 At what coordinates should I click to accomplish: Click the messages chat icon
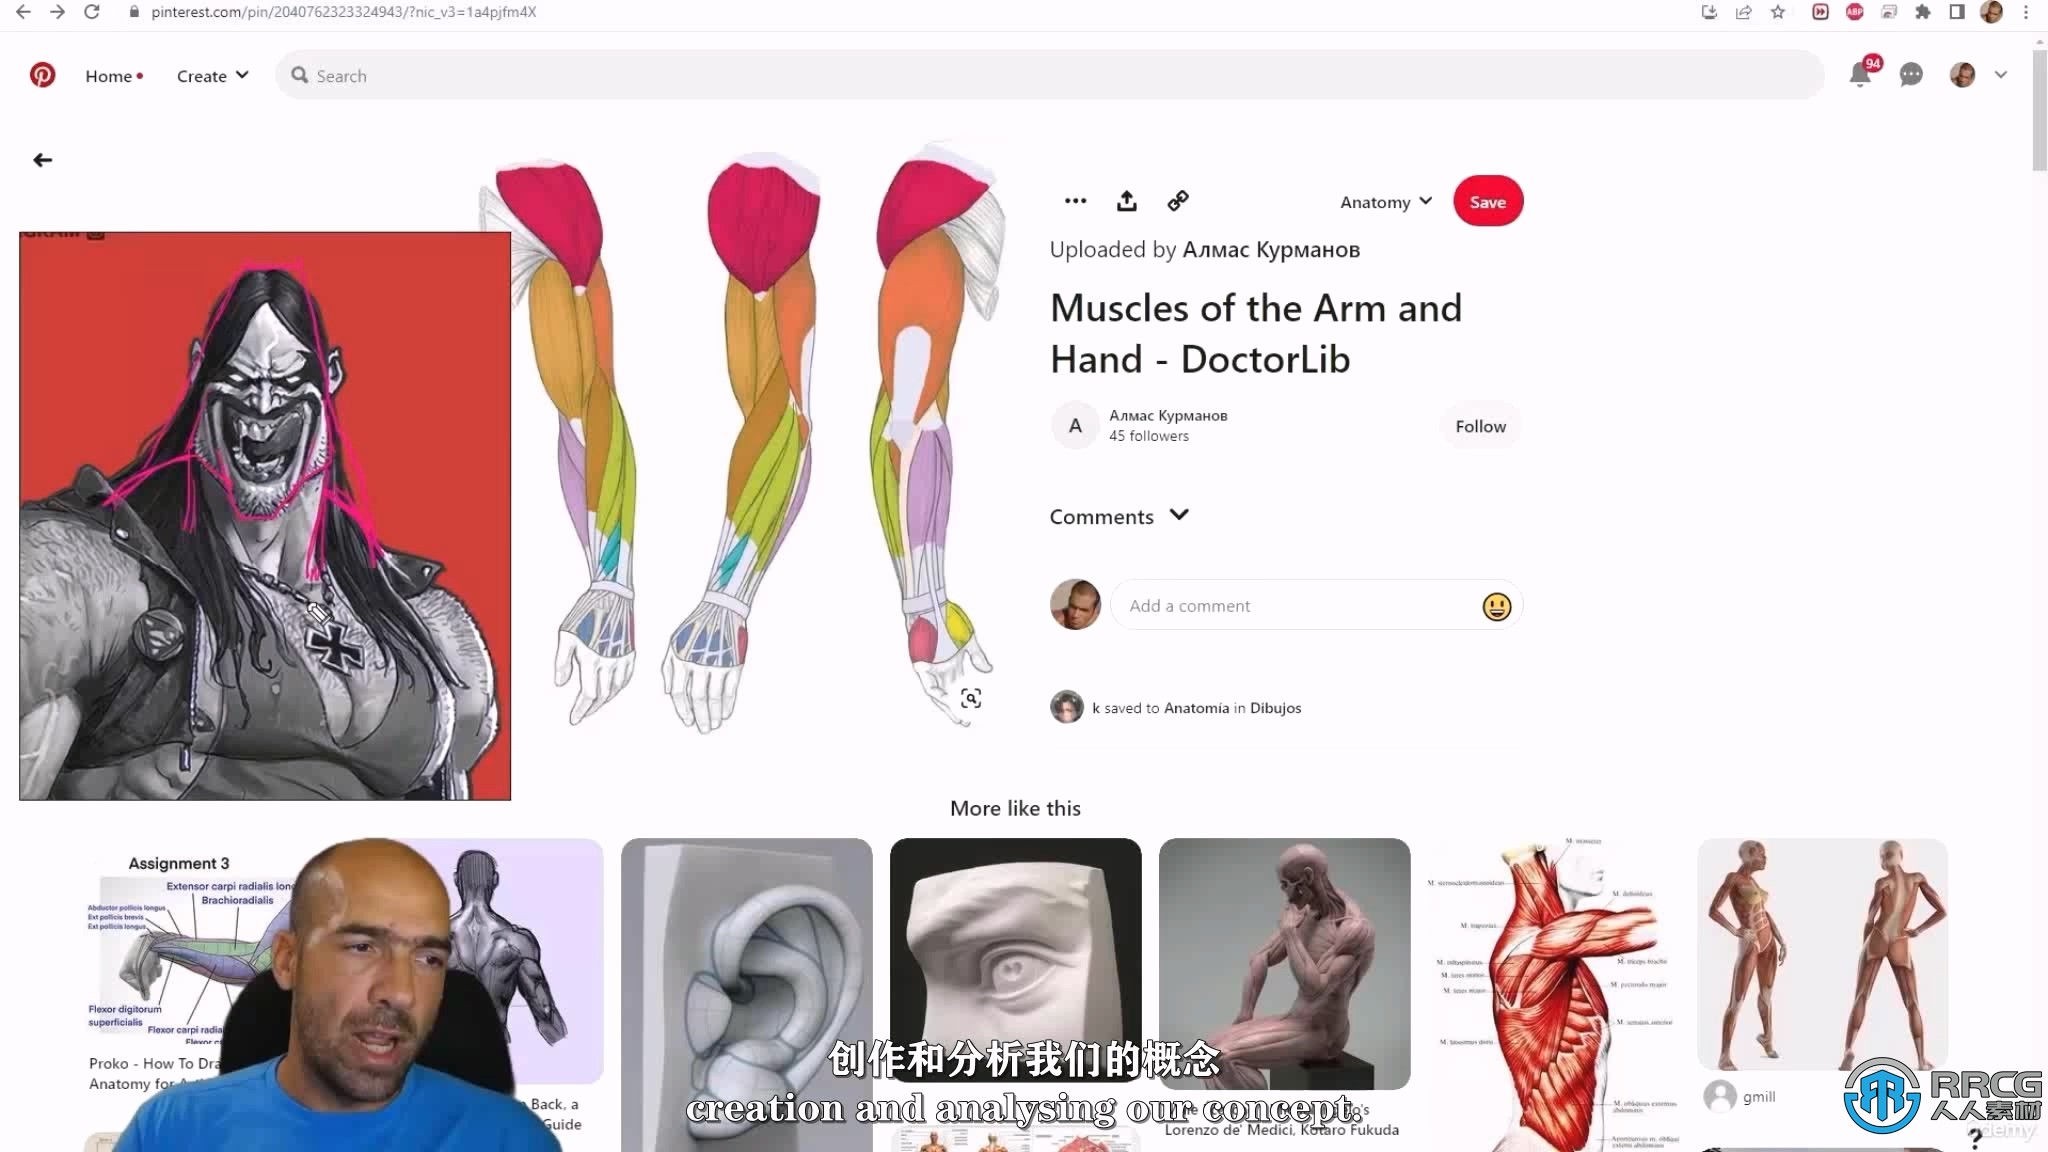(x=1910, y=75)
